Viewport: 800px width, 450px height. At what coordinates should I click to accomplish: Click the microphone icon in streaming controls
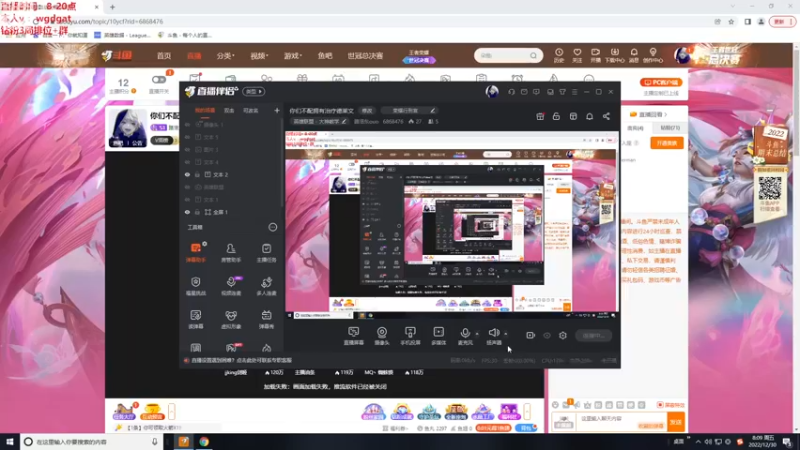[465, 333]
